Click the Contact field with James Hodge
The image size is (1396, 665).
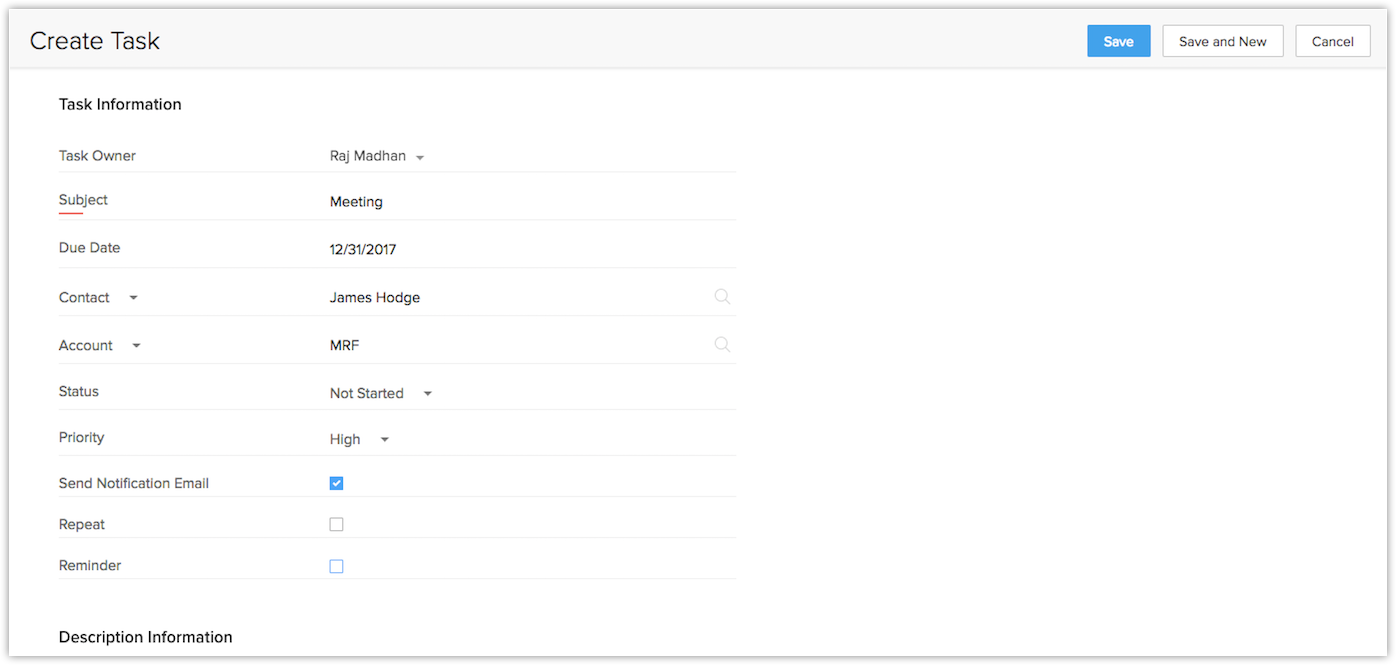(x=500, y=298)
